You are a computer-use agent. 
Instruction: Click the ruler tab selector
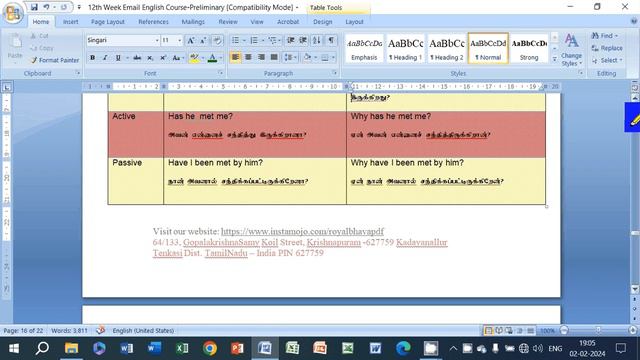(x=7, y=87)
